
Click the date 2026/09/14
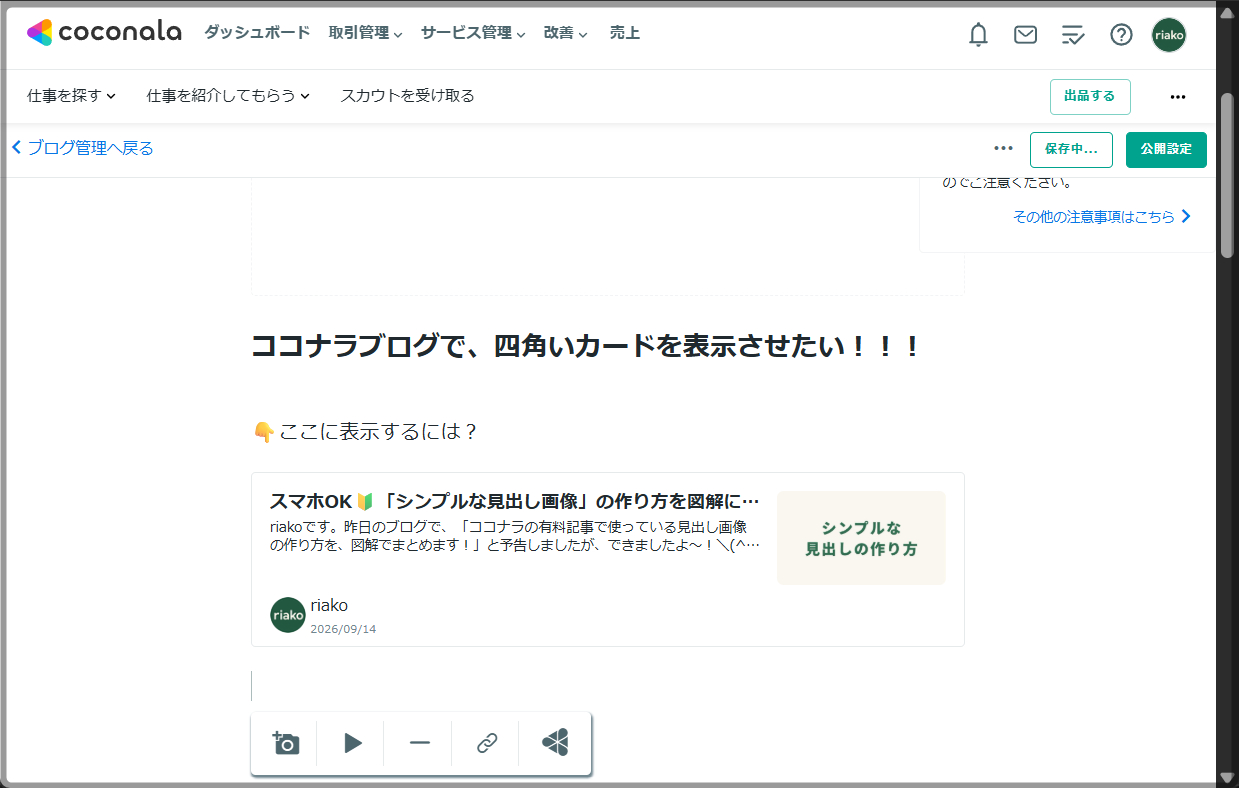click(x=343, y=629)
